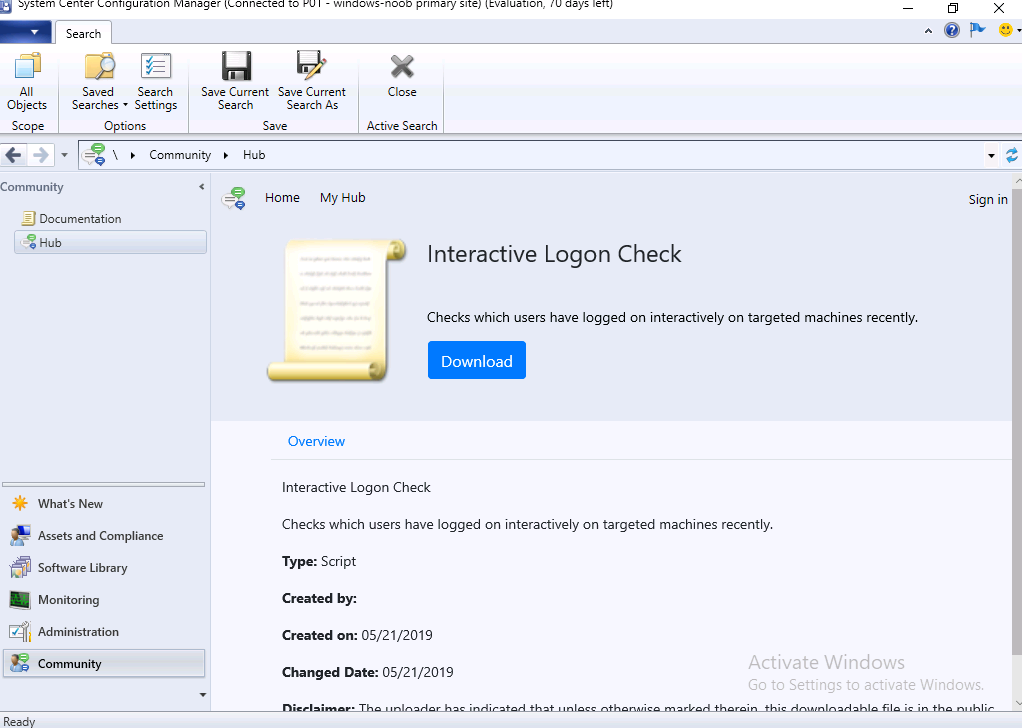Click the Changed Date 05/21/2019 text
Image resolution: width=1022 pixels, height=728 pixels.
pyautogui.click(x=368, y=673)
